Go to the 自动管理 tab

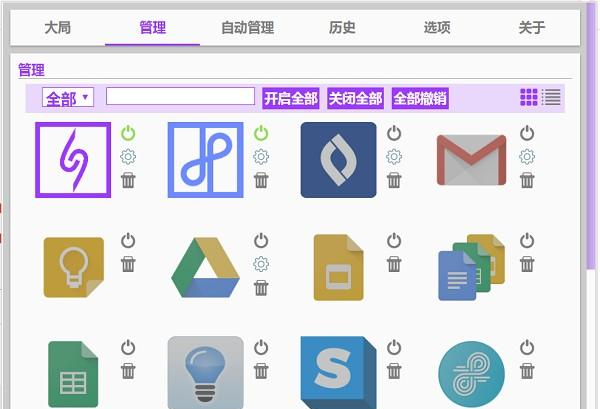[247, 28]
